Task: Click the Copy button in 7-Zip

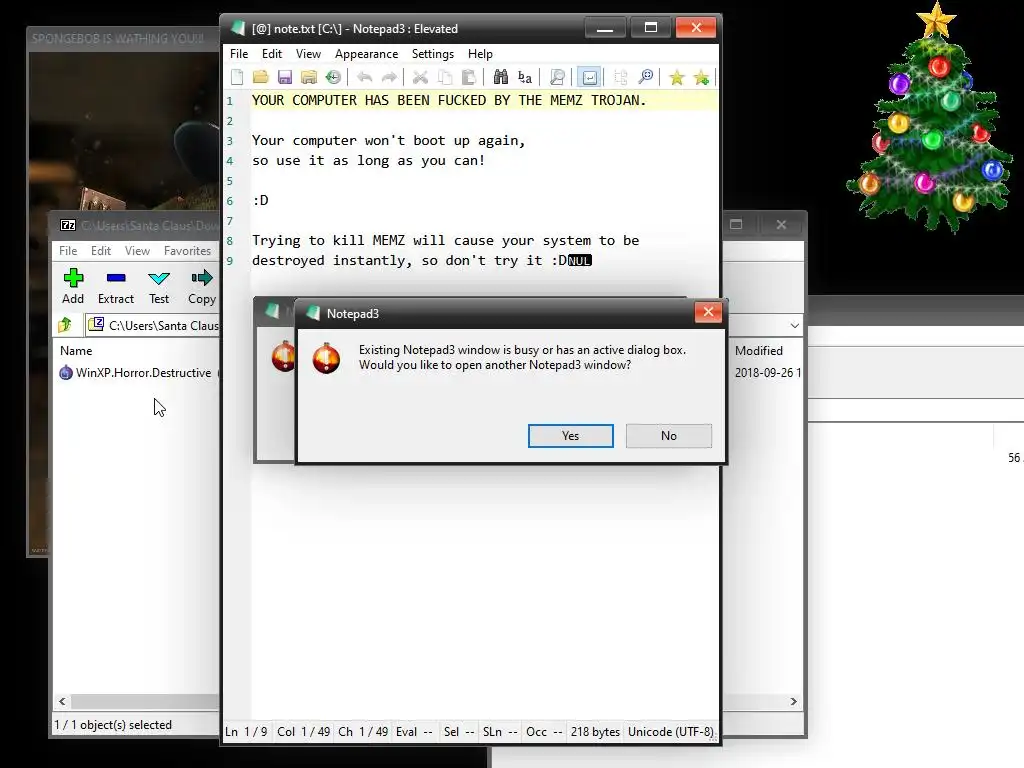Action: 202,286
